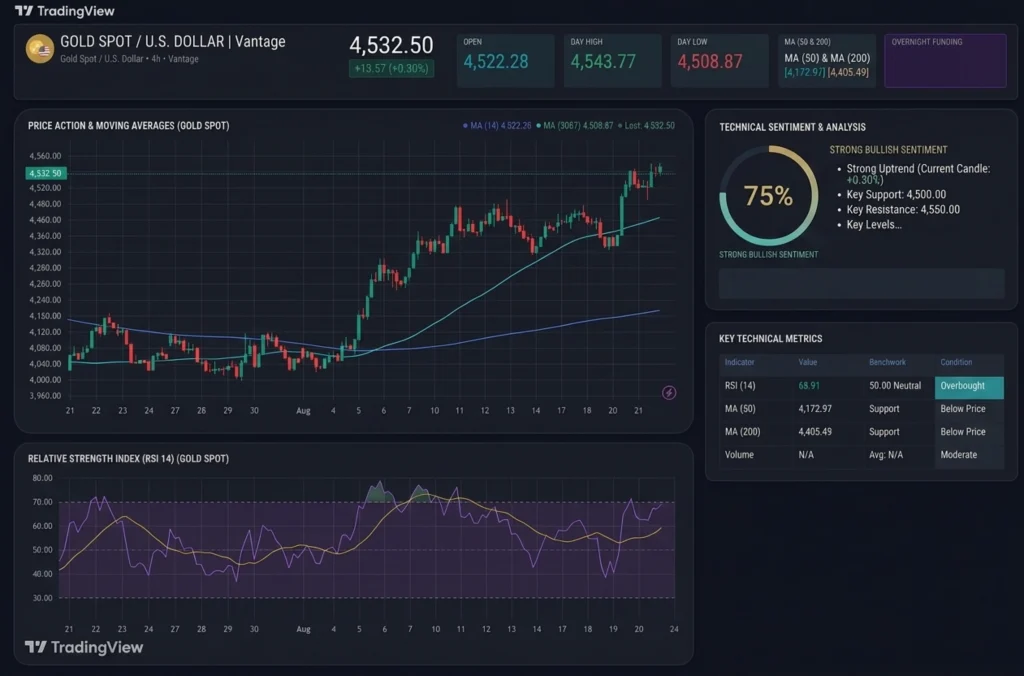Click the 3,960.00 price axis label

point(45,396)
